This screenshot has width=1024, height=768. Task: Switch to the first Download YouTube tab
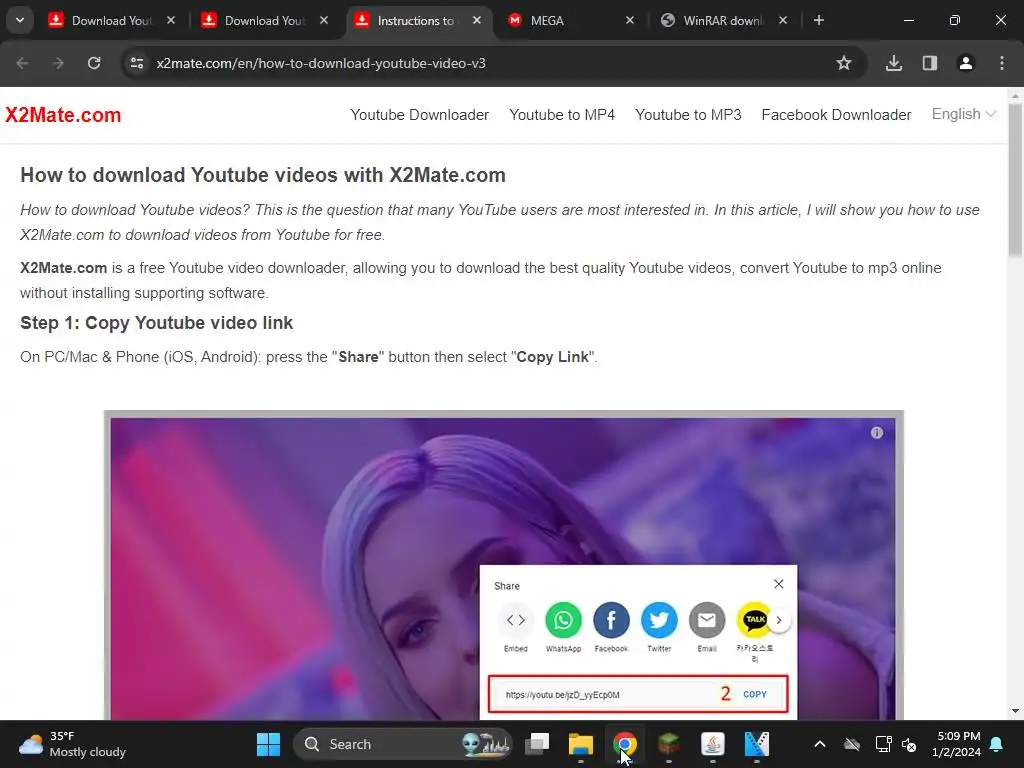[x=112, y=20]
